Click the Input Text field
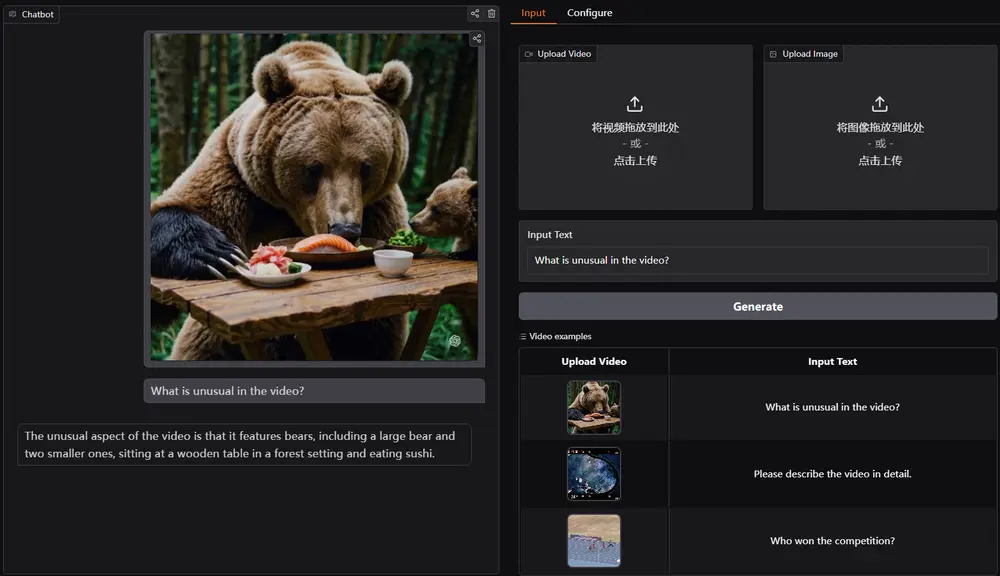Image resolution: width=1000 pixels, height=576 pixels. tap(758, 260)
